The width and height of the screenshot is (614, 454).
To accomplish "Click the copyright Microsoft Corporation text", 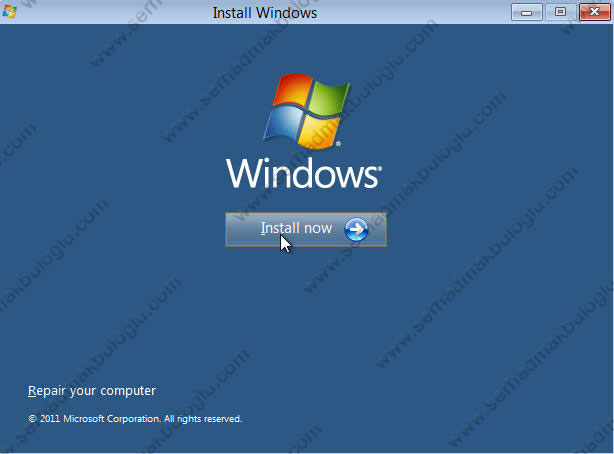I will 135,419.
